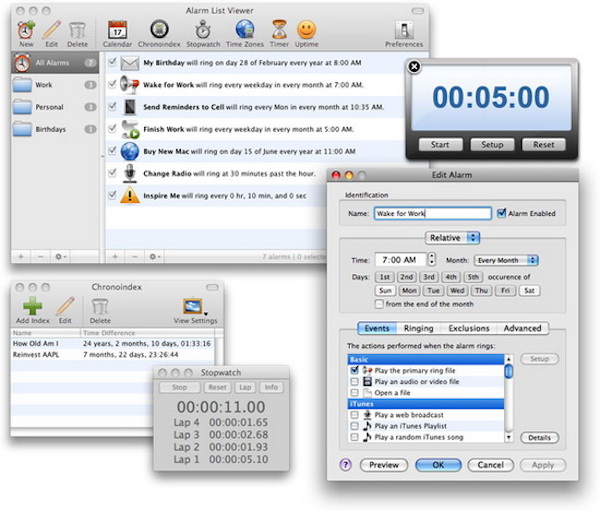Image resolution: width=600 pixels, height=511 pixels.
Task: Click the Preview button in Edit Alarm
Action: point(385,465)
